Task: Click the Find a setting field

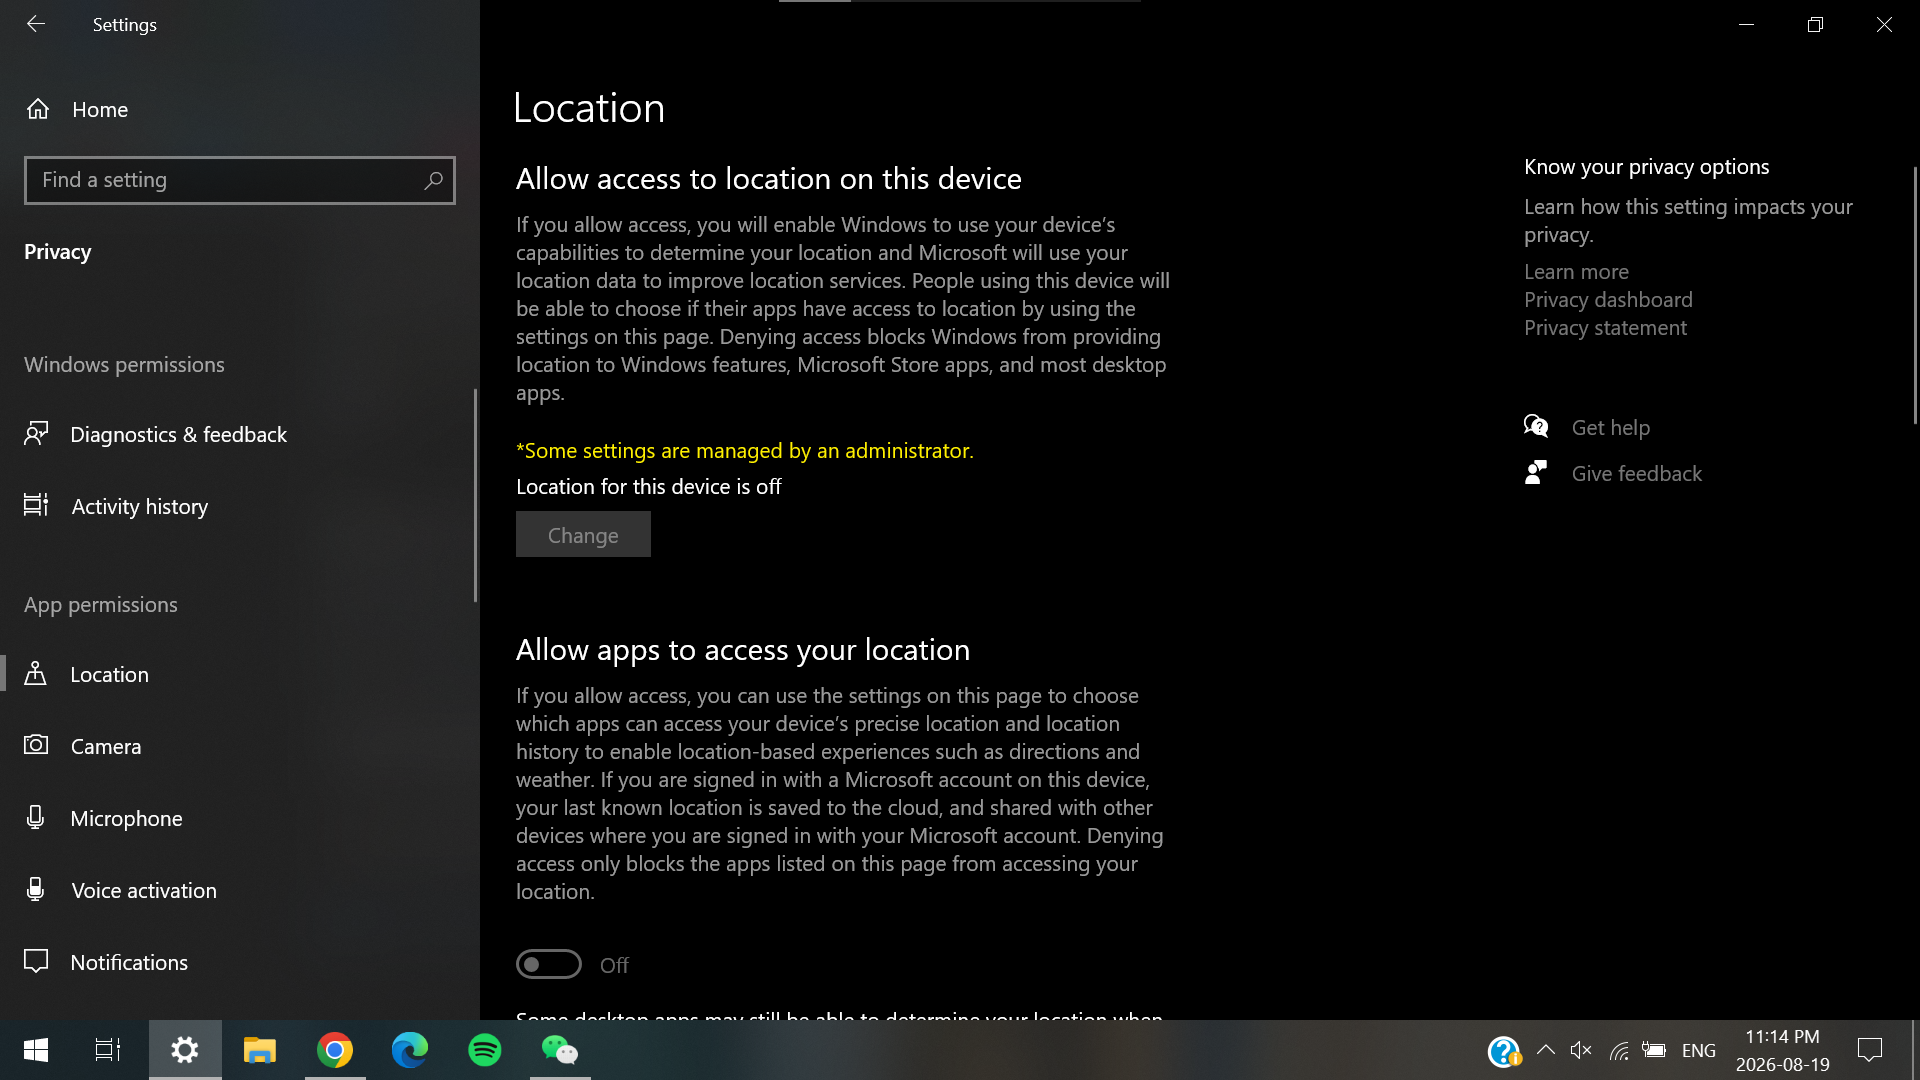Action: point(240,180)
